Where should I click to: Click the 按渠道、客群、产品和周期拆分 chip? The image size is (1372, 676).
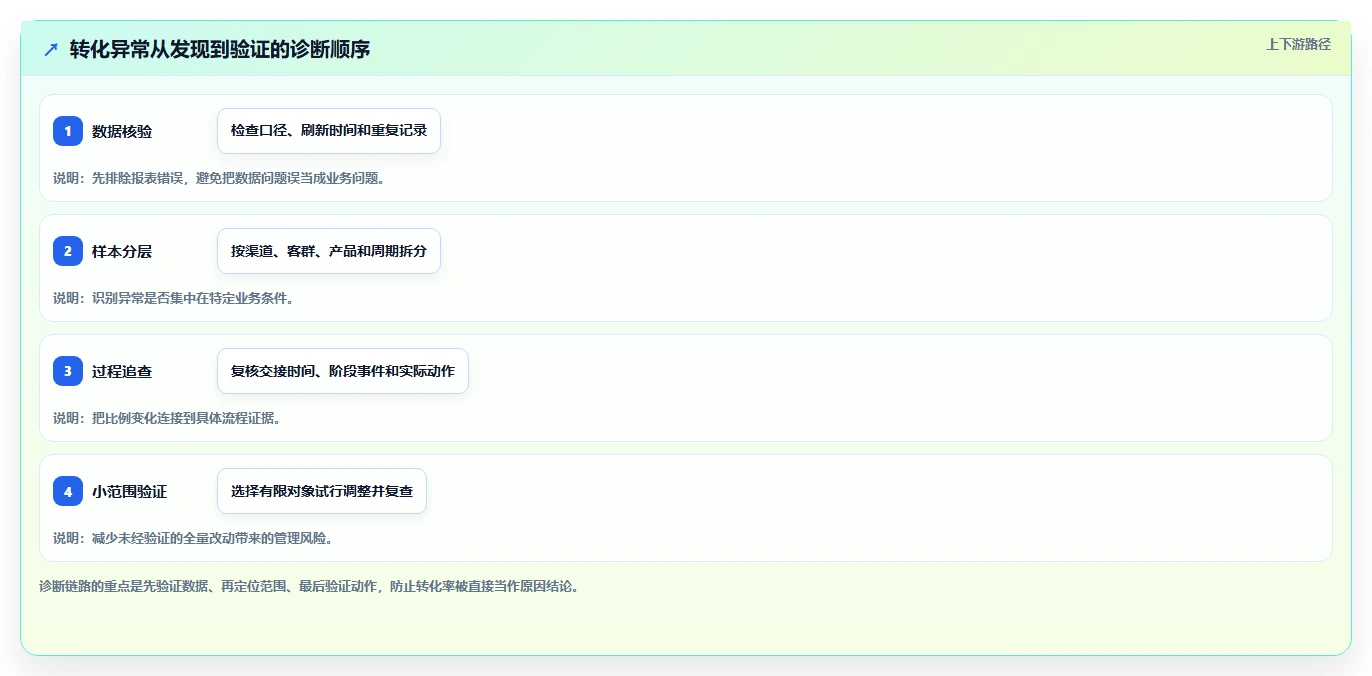click(x=329, y=251)
